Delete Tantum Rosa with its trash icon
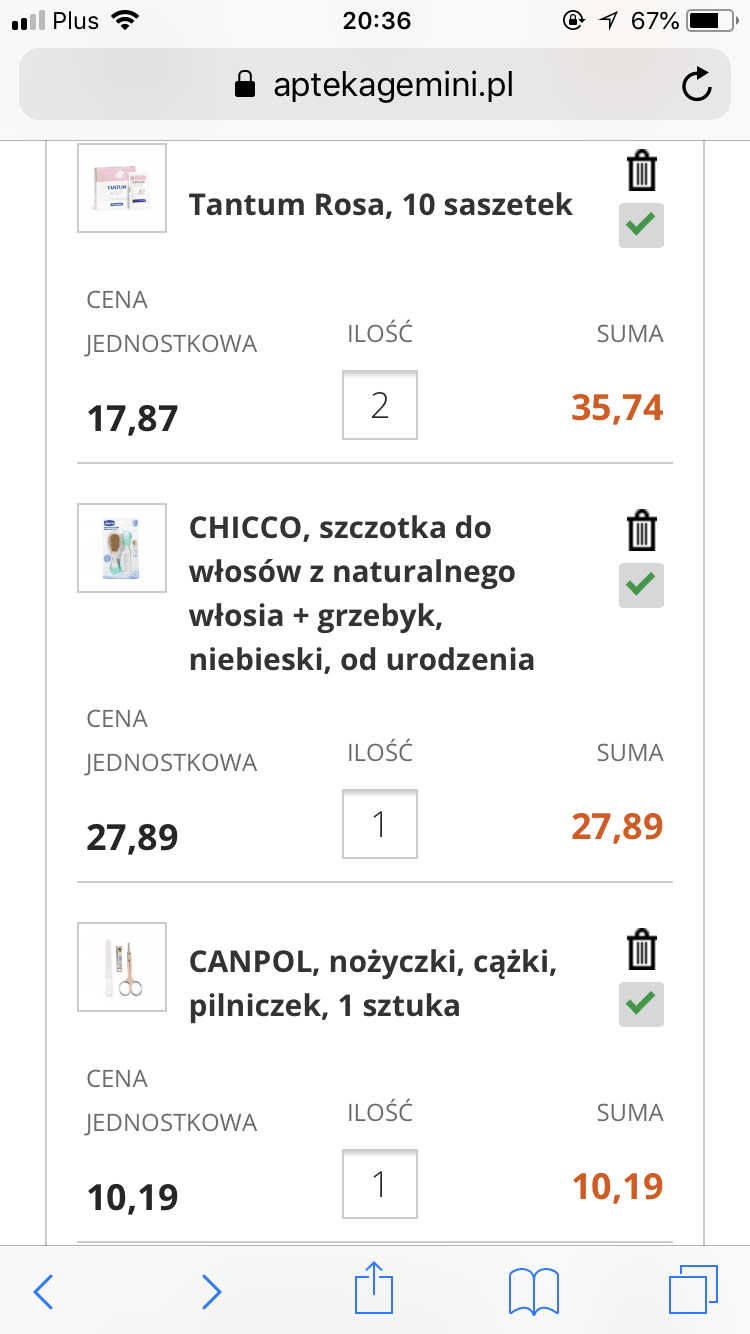This screenshot has width=750, height=1334. click(x=641, y=171)
